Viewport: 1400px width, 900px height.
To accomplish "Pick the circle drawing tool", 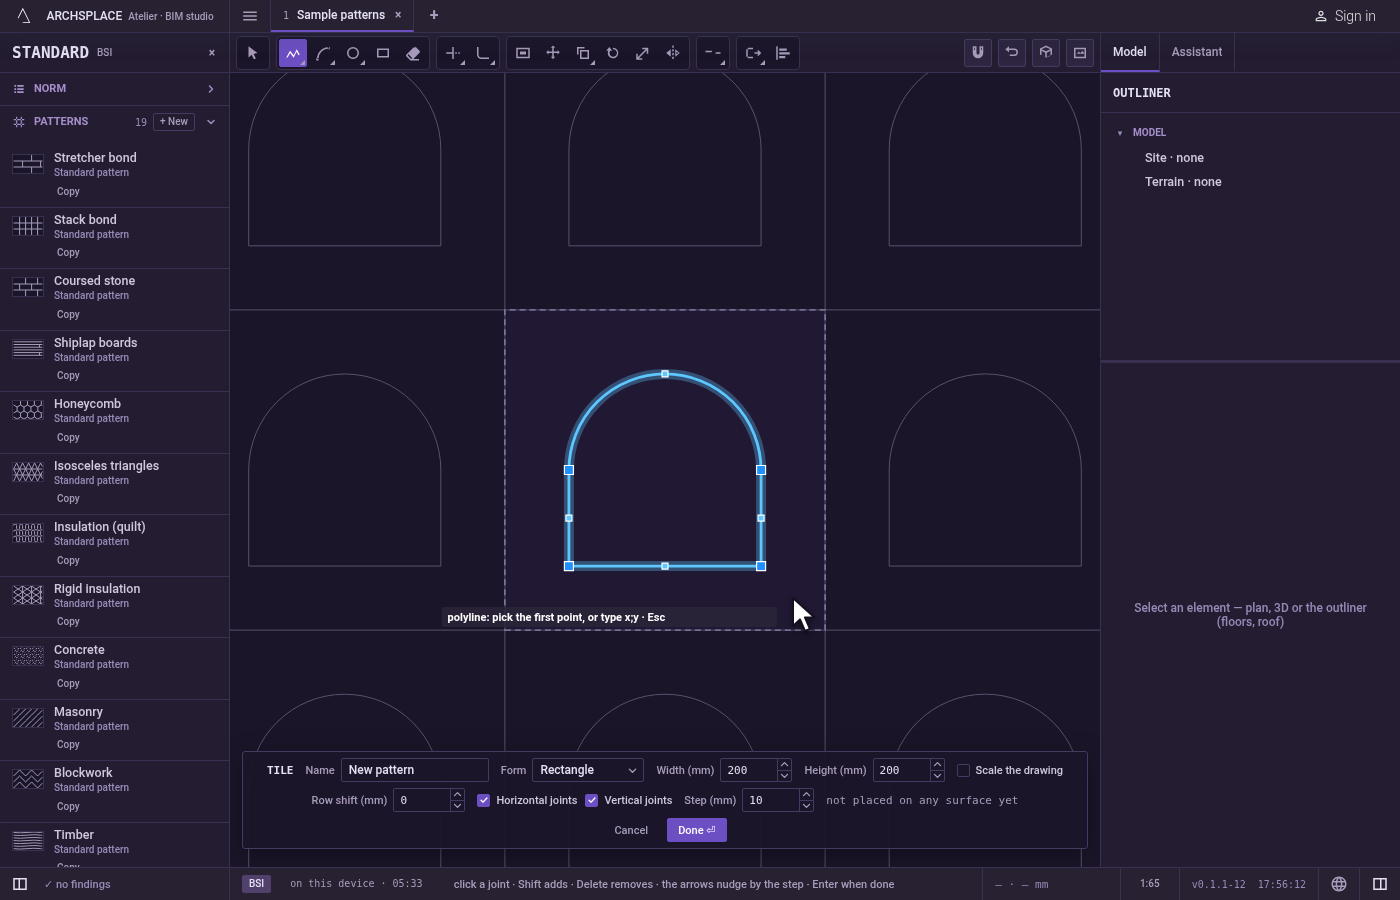I will tap(353, 53).
